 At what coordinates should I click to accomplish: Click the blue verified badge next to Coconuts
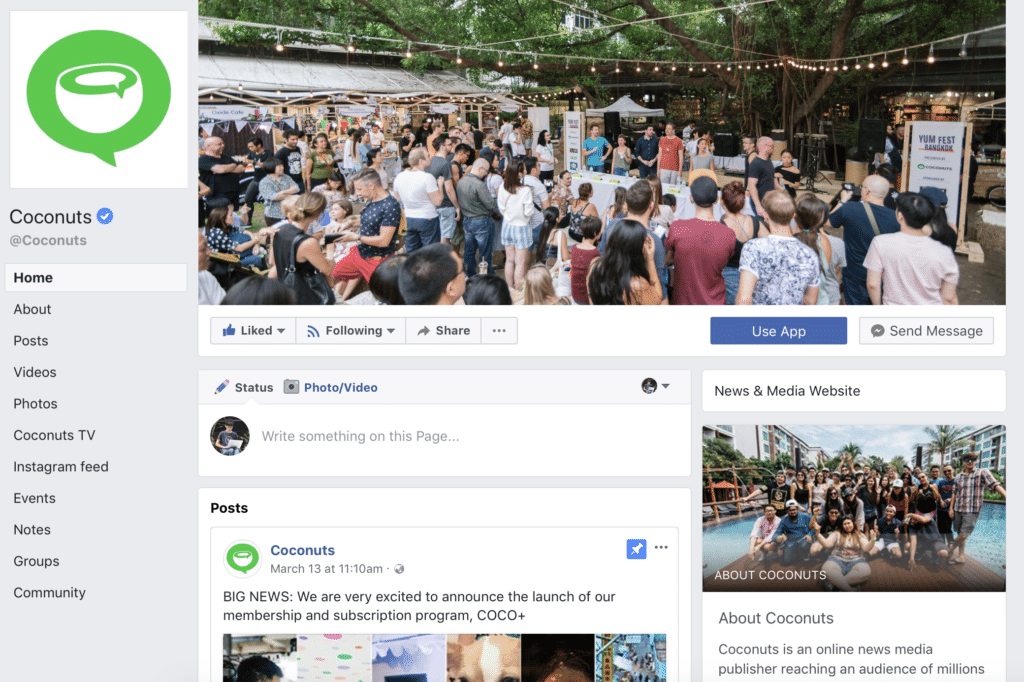click(x=105, y=216)
